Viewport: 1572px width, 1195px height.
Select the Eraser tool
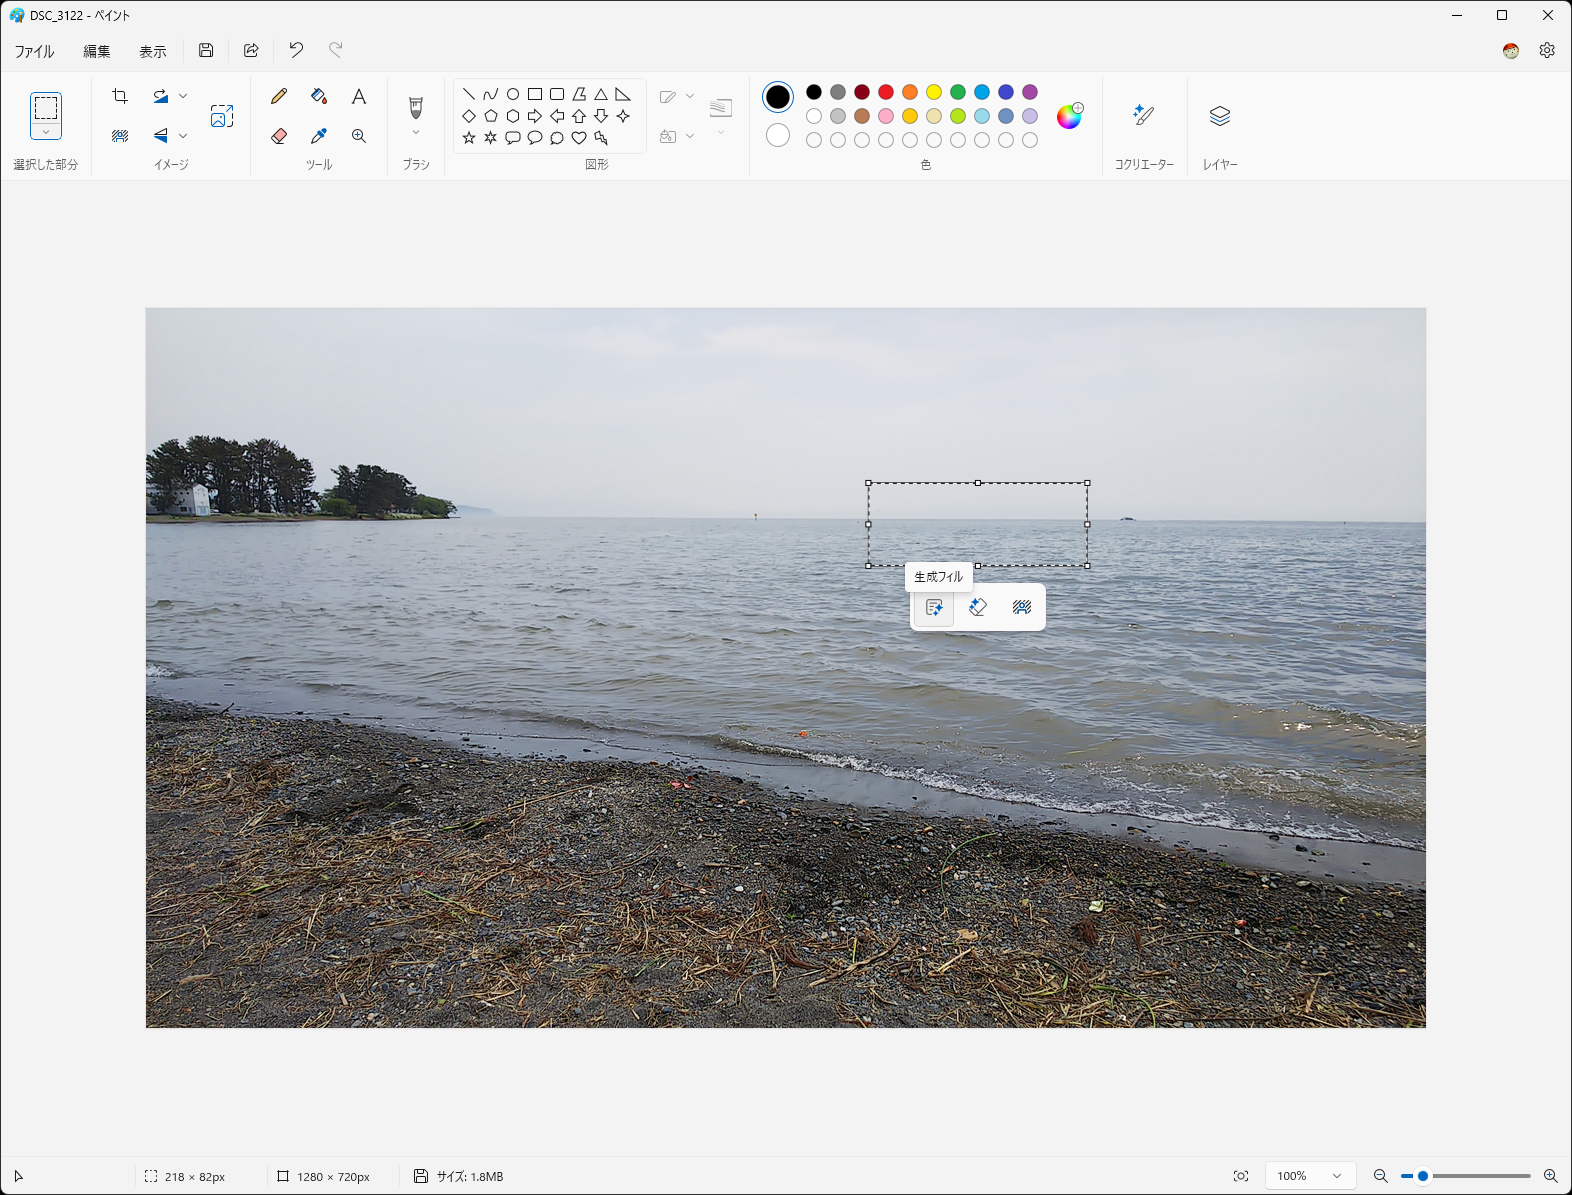pyautogui.click(x=279, y=136)
